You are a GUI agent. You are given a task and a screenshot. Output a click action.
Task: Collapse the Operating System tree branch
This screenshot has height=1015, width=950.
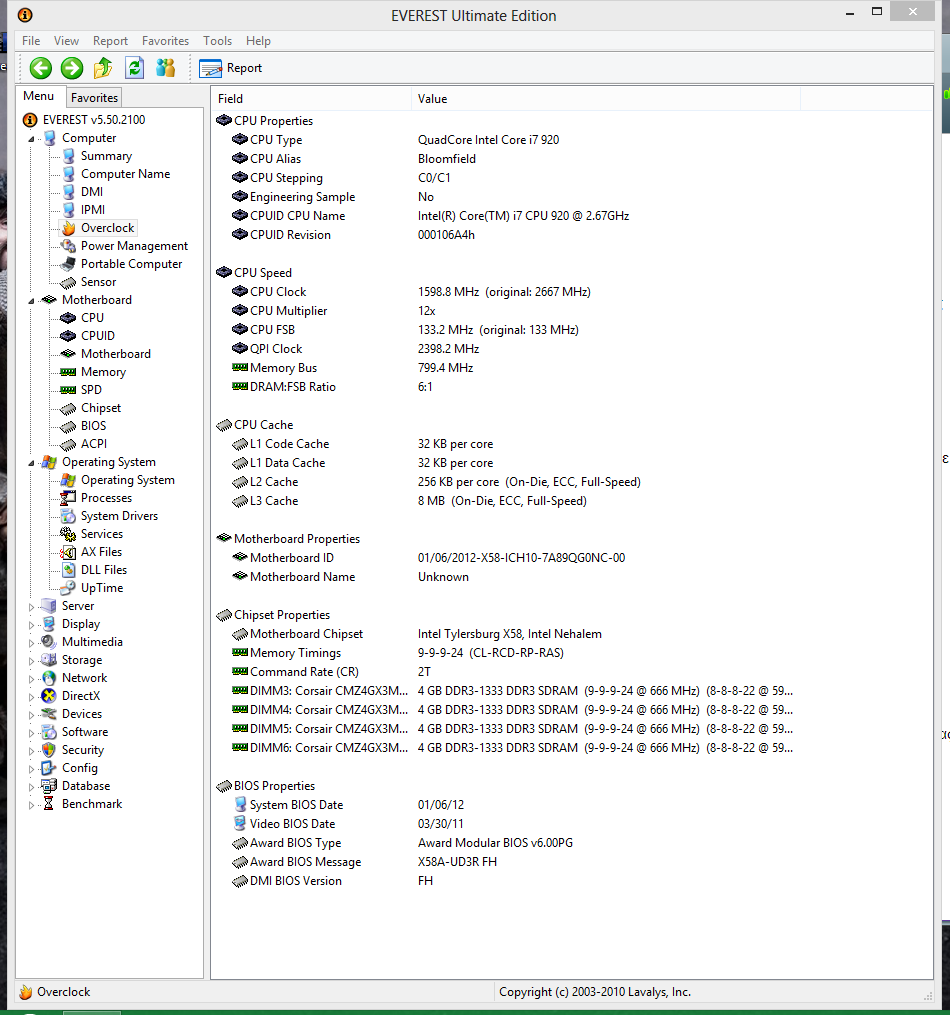31,463
